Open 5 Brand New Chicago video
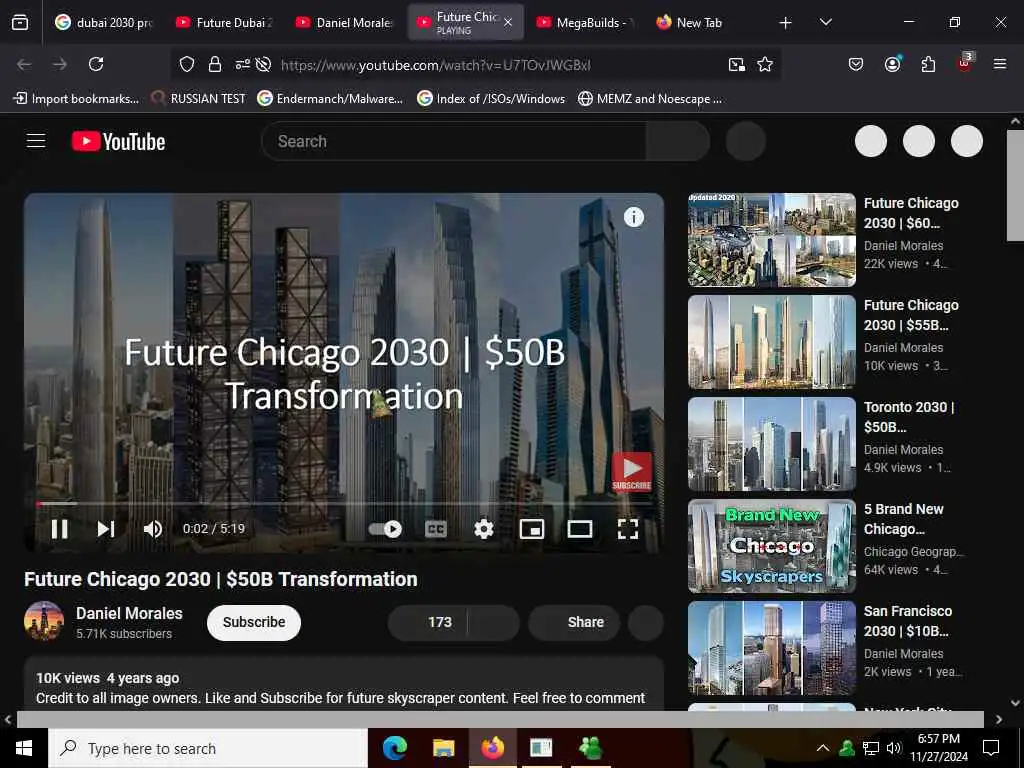 tap(772, 546)
